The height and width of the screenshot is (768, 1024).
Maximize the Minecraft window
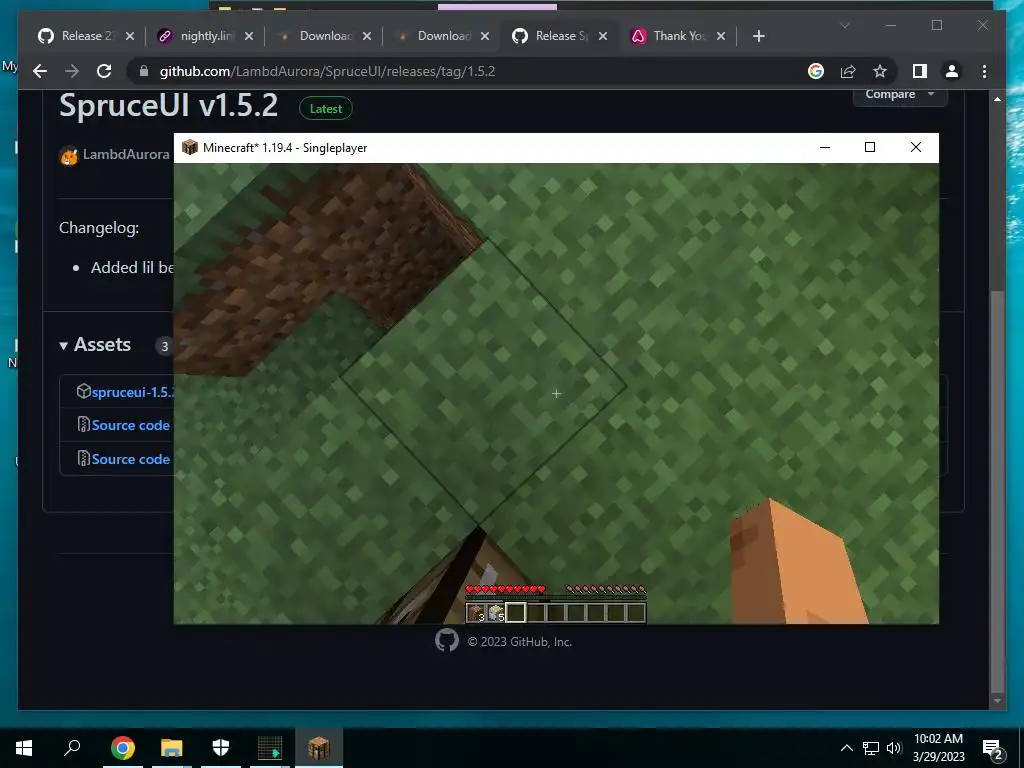coord(869,148)
